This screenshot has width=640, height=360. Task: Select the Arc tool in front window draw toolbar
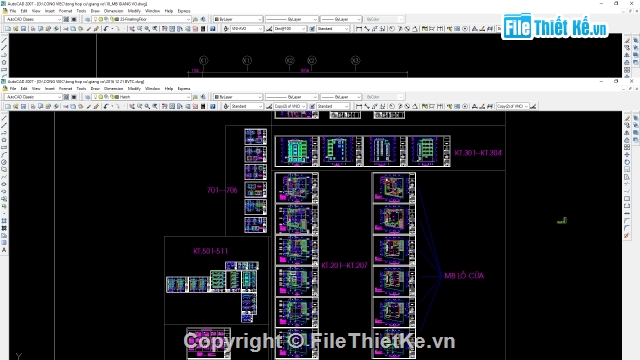4,155
